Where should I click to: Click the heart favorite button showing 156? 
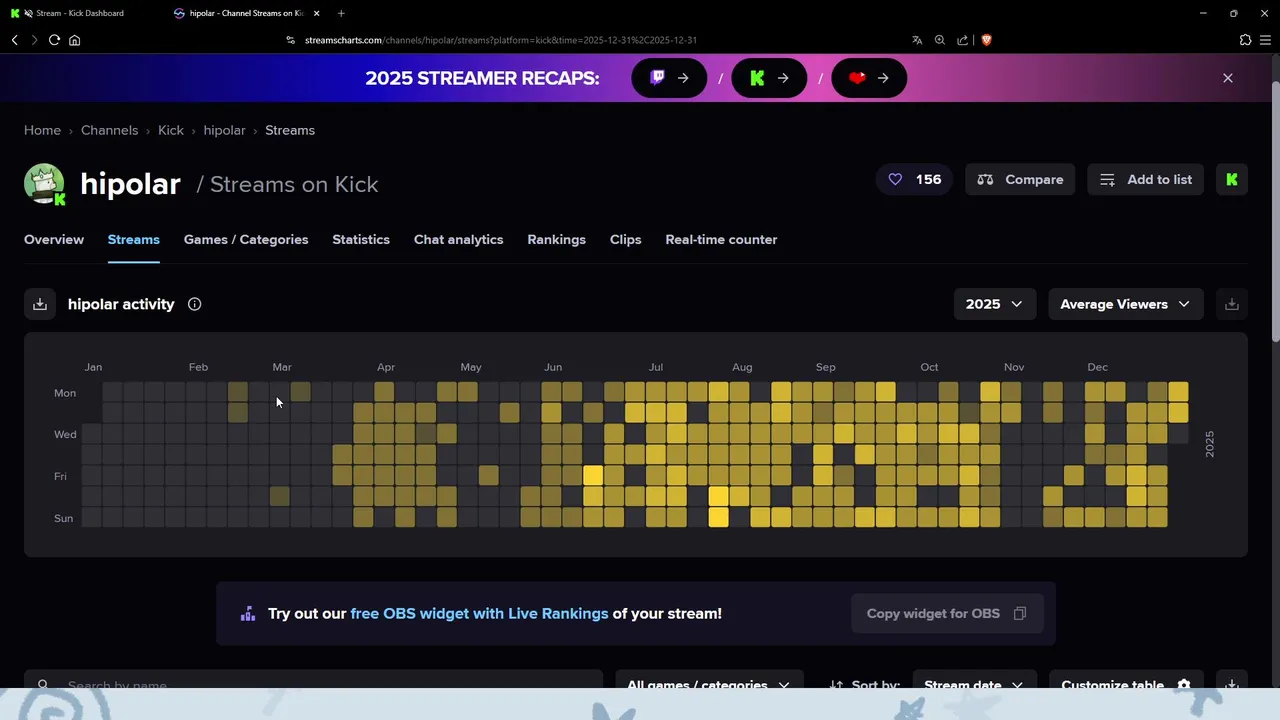pos(914,180)
